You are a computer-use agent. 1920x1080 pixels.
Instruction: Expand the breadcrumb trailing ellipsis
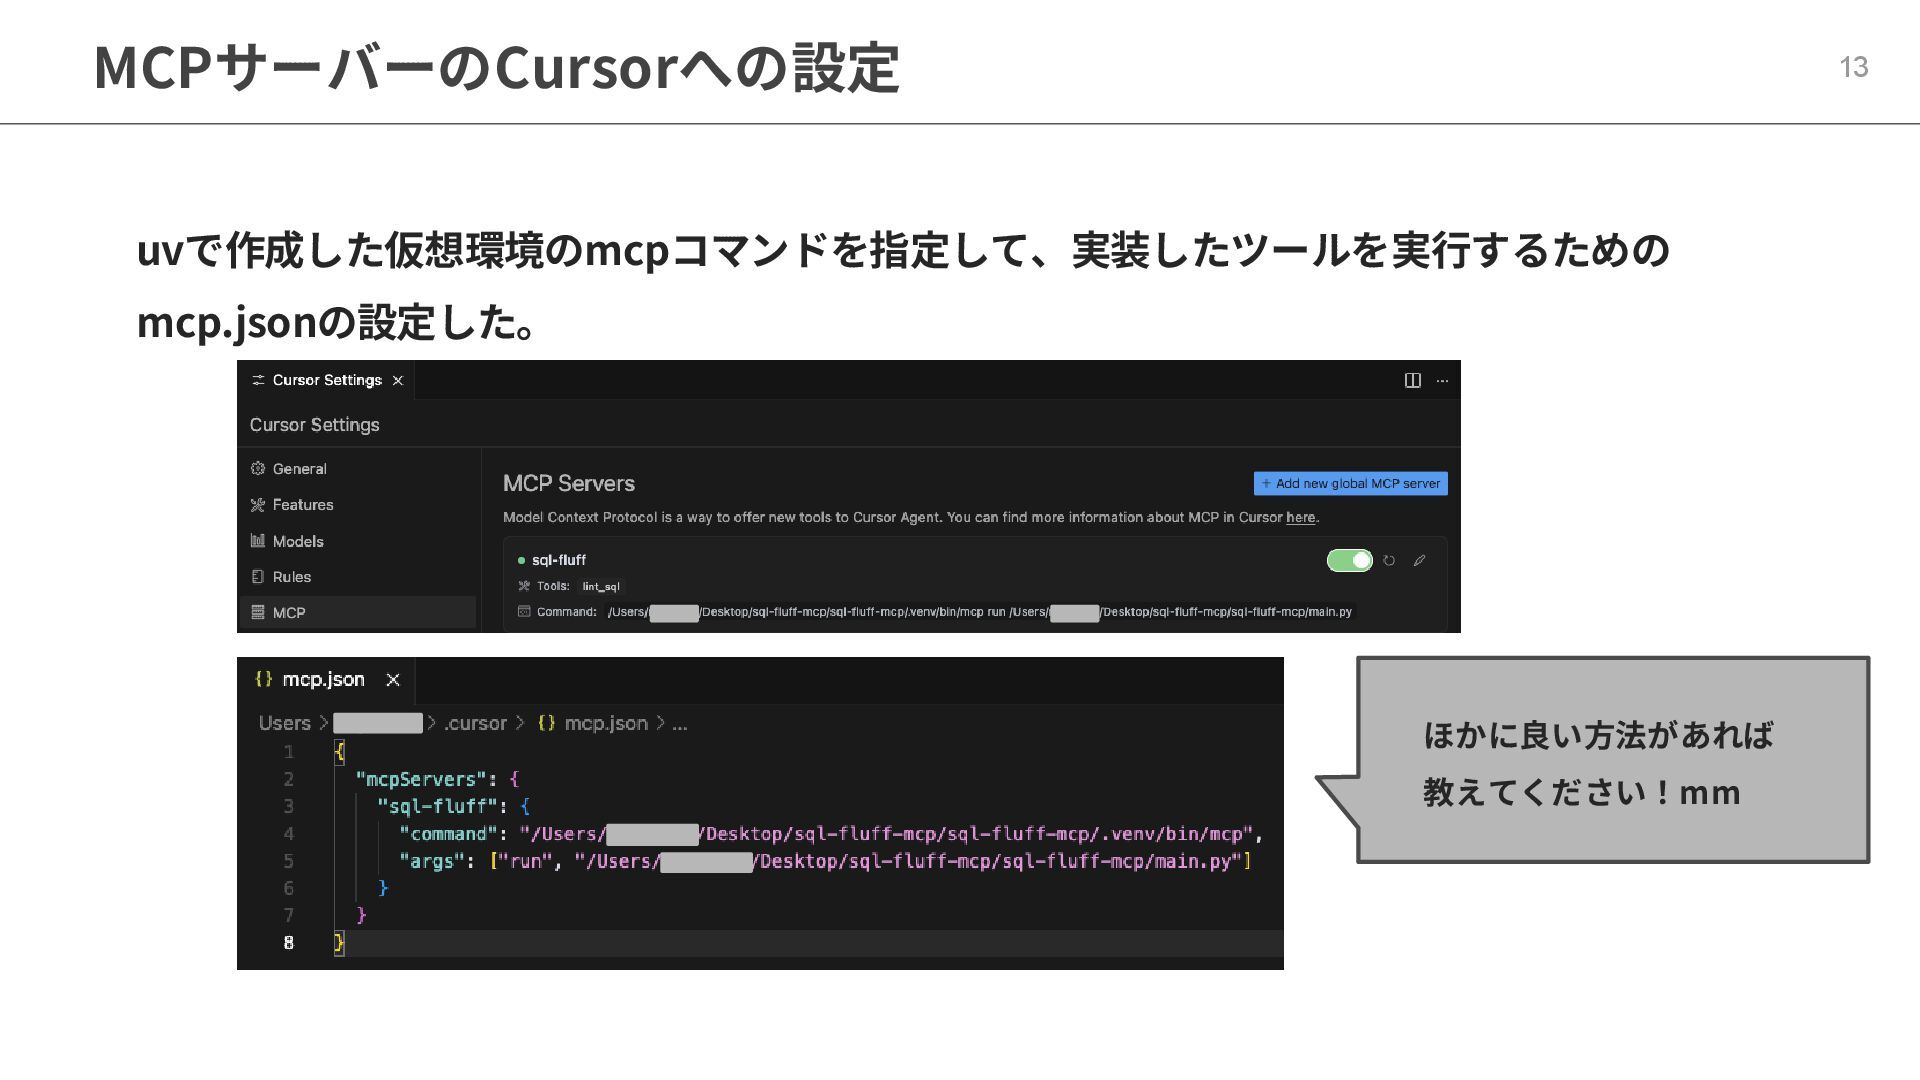[x=680, y=723]
